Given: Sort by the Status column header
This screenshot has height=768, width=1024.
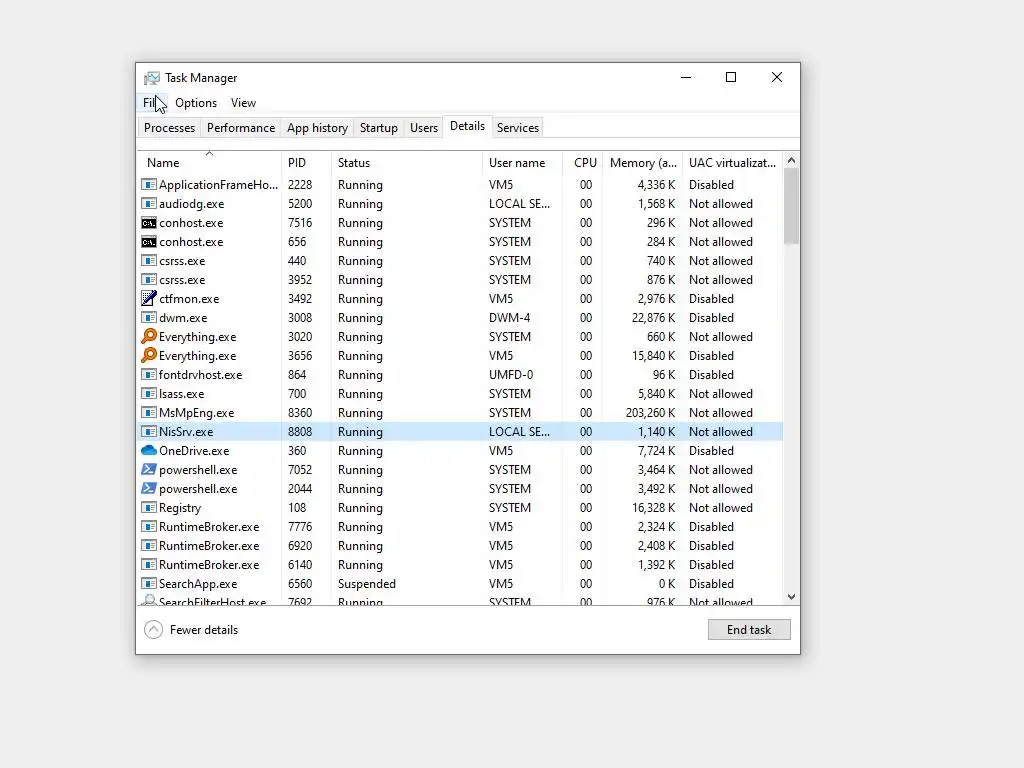Looking at the screenshot, I should click(406, 163).
